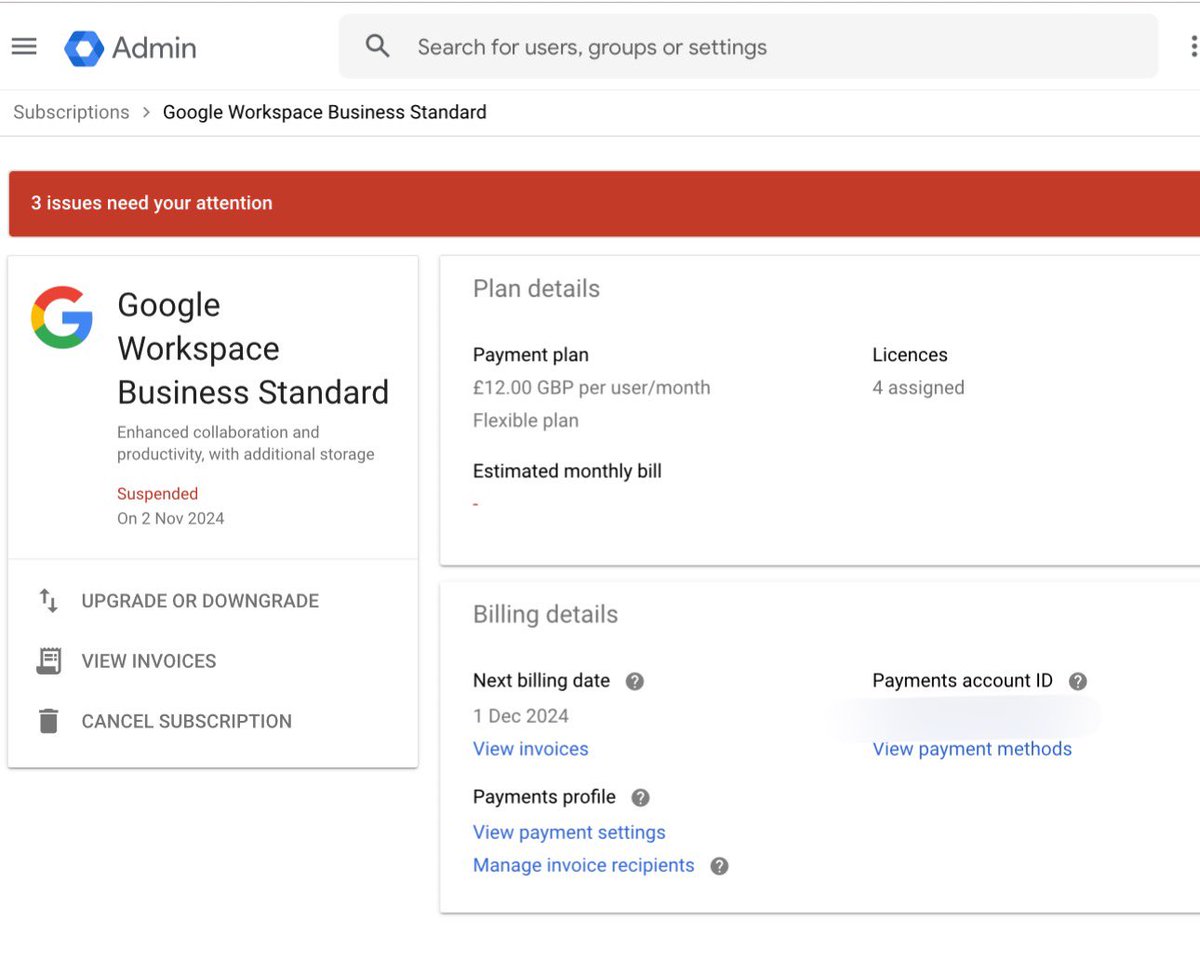The height and width of the screenshot is (960, 1200).
Task: Open View payment methods link
Action: [972, 749]
